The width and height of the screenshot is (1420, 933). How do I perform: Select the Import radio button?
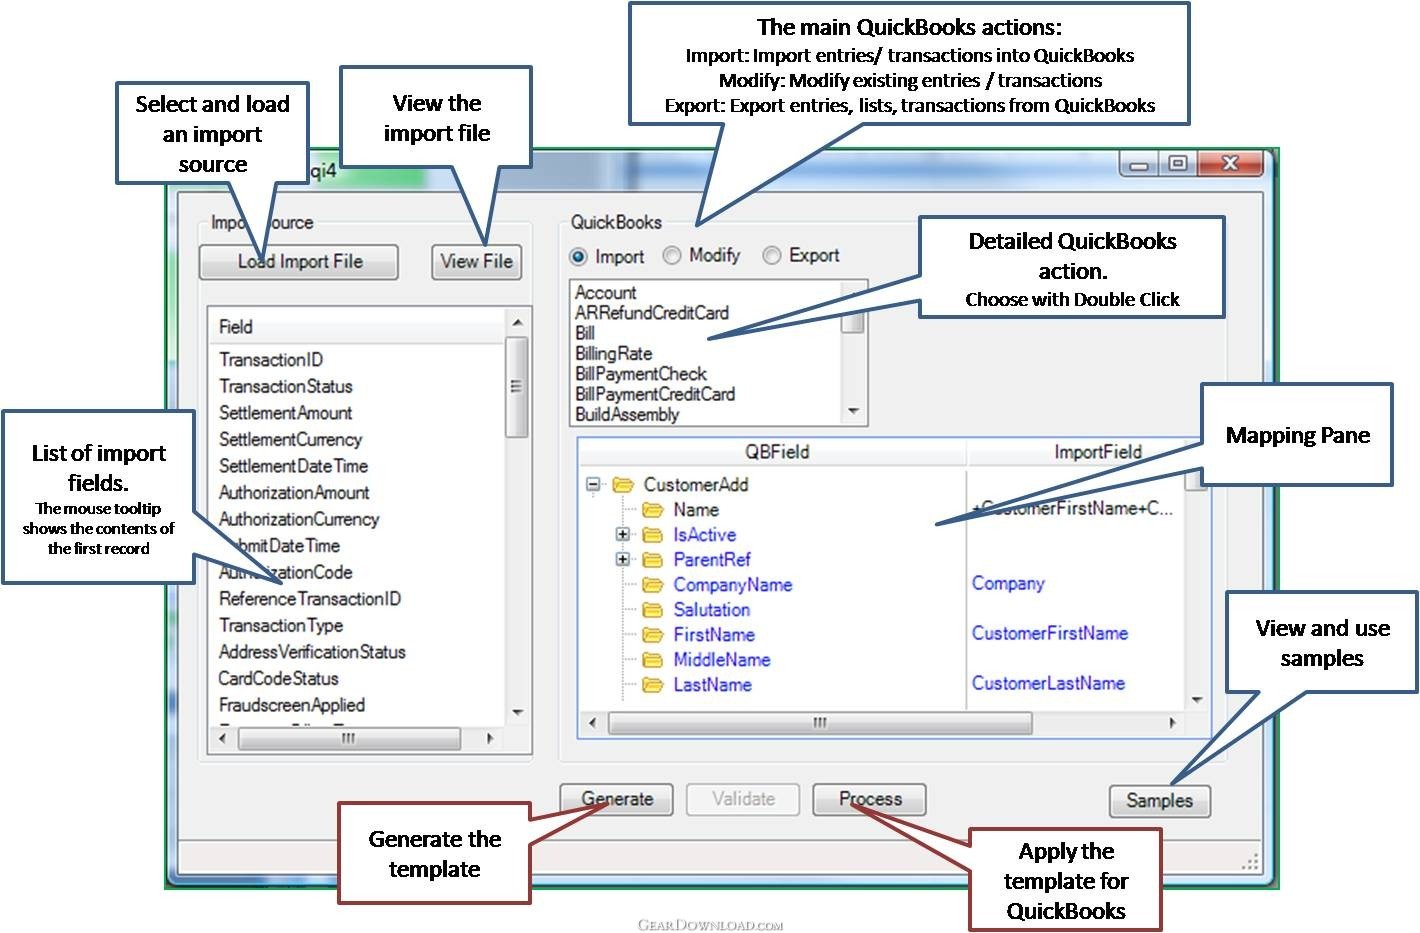(x=578, y=257)
